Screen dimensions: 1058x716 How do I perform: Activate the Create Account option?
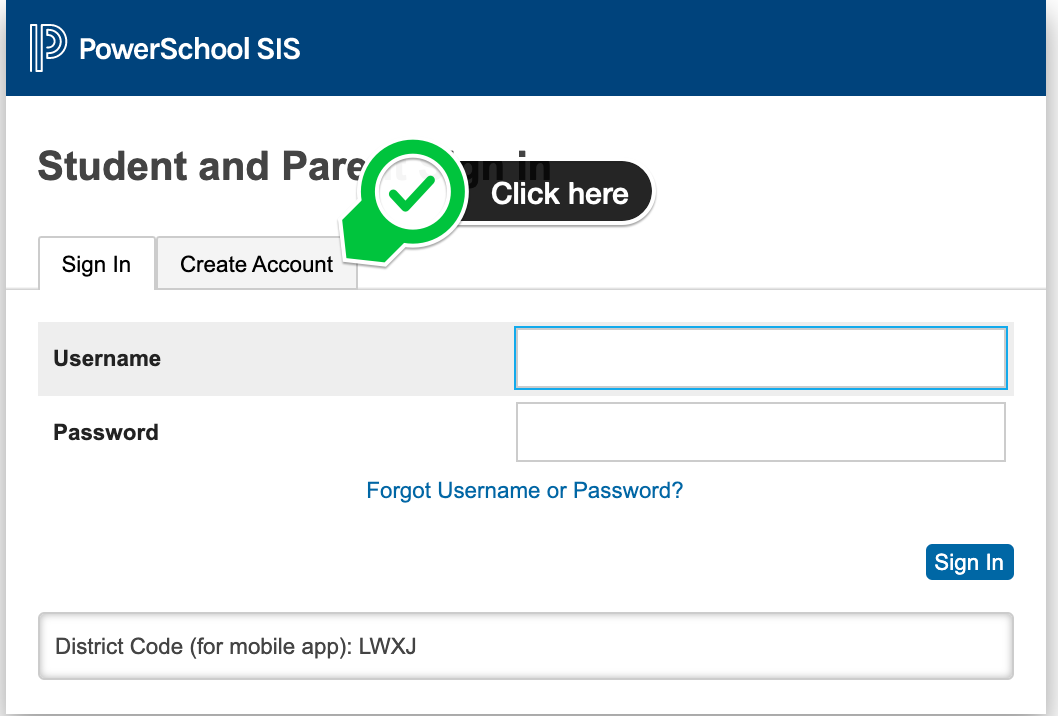pos(256,263)
